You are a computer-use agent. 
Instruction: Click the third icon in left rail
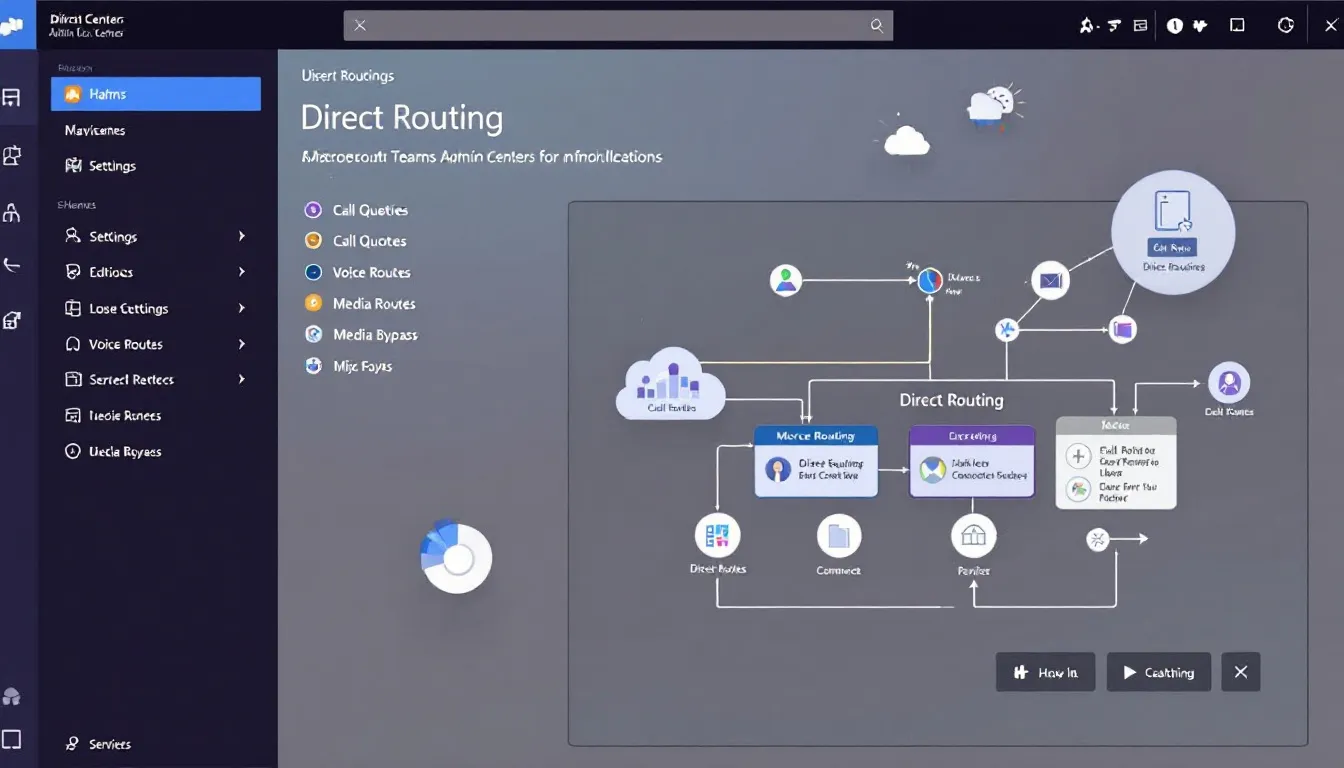click(x=12, y=212)
